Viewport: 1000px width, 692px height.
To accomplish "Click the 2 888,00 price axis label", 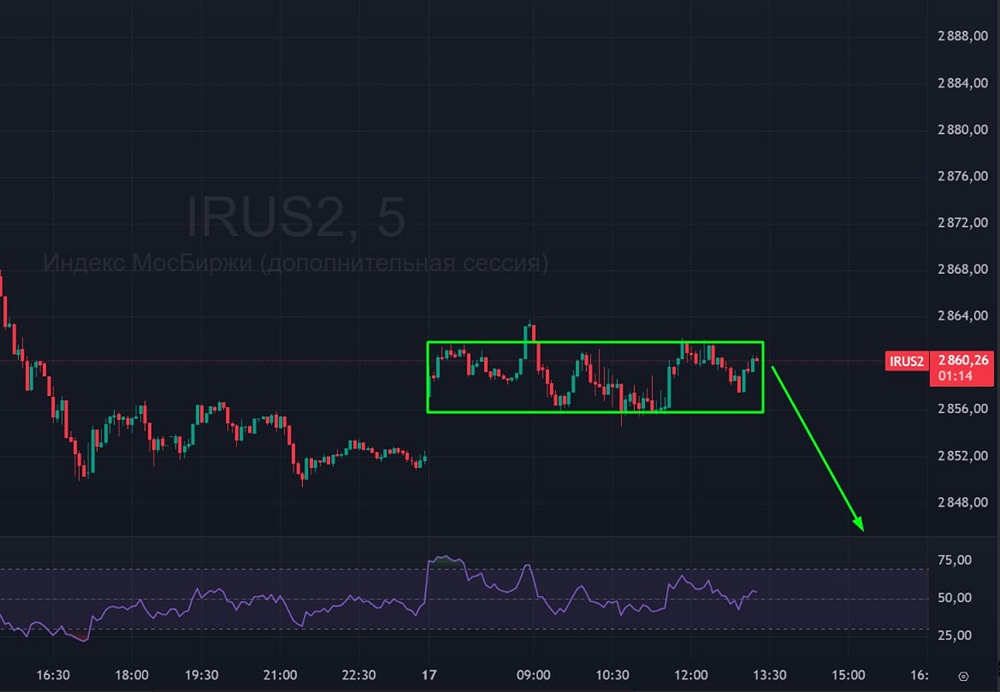I will 962,36.
